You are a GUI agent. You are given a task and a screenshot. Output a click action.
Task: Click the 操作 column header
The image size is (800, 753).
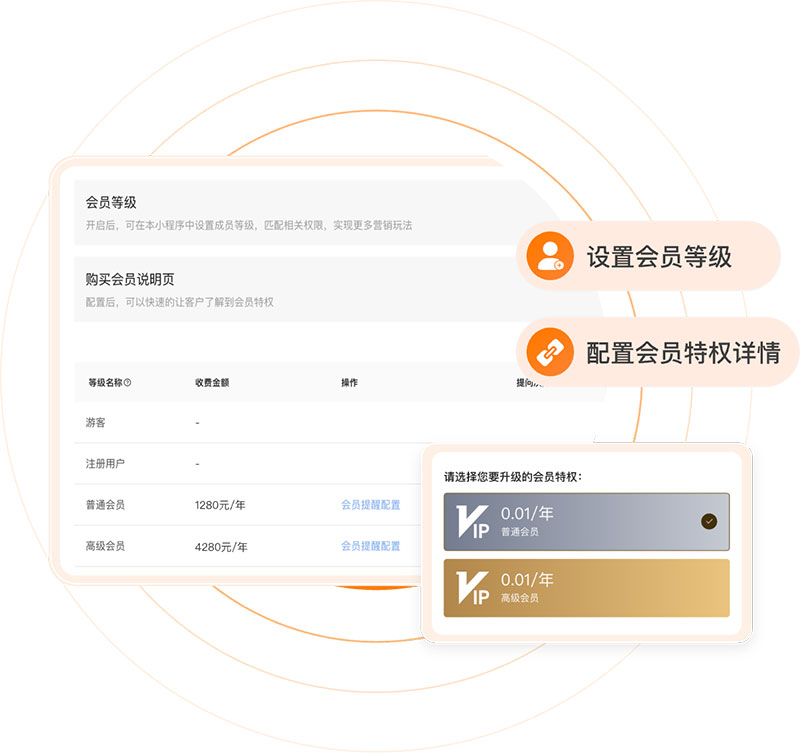click(x=349, y=383)
